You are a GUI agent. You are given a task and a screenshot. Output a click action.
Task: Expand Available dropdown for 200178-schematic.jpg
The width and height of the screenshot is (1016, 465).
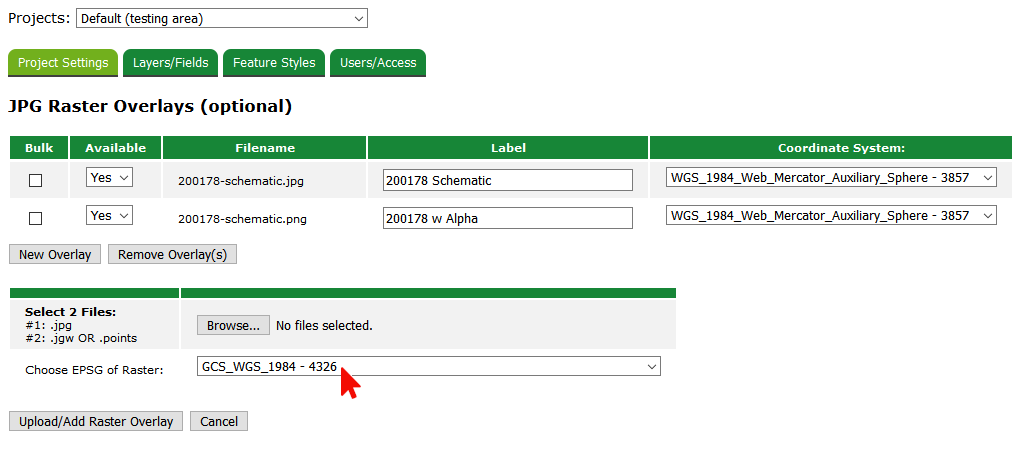(x=109, y=178)
